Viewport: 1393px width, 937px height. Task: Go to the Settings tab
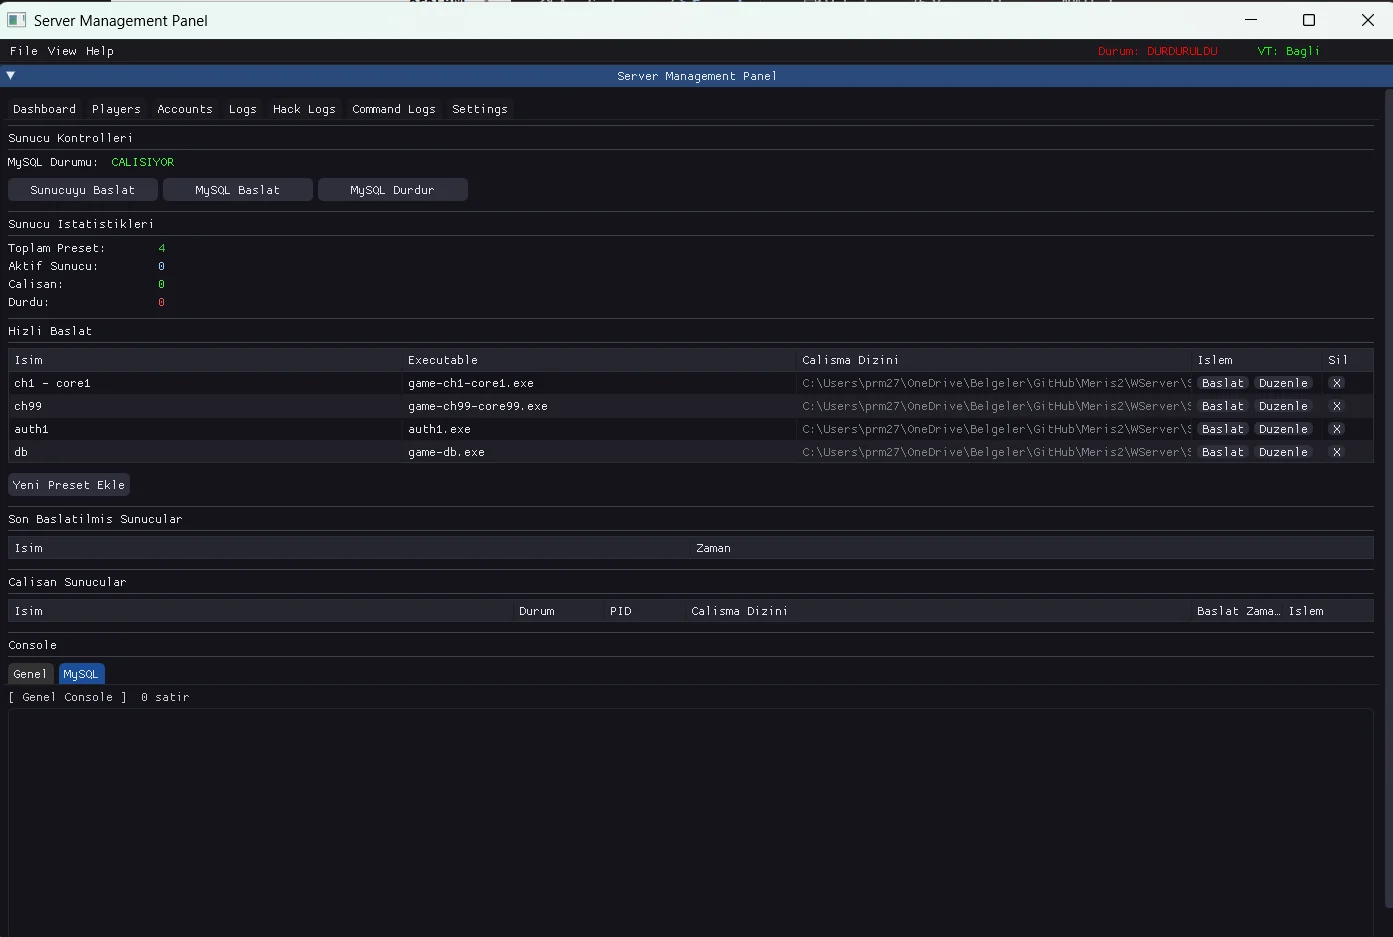click(479, 109)
